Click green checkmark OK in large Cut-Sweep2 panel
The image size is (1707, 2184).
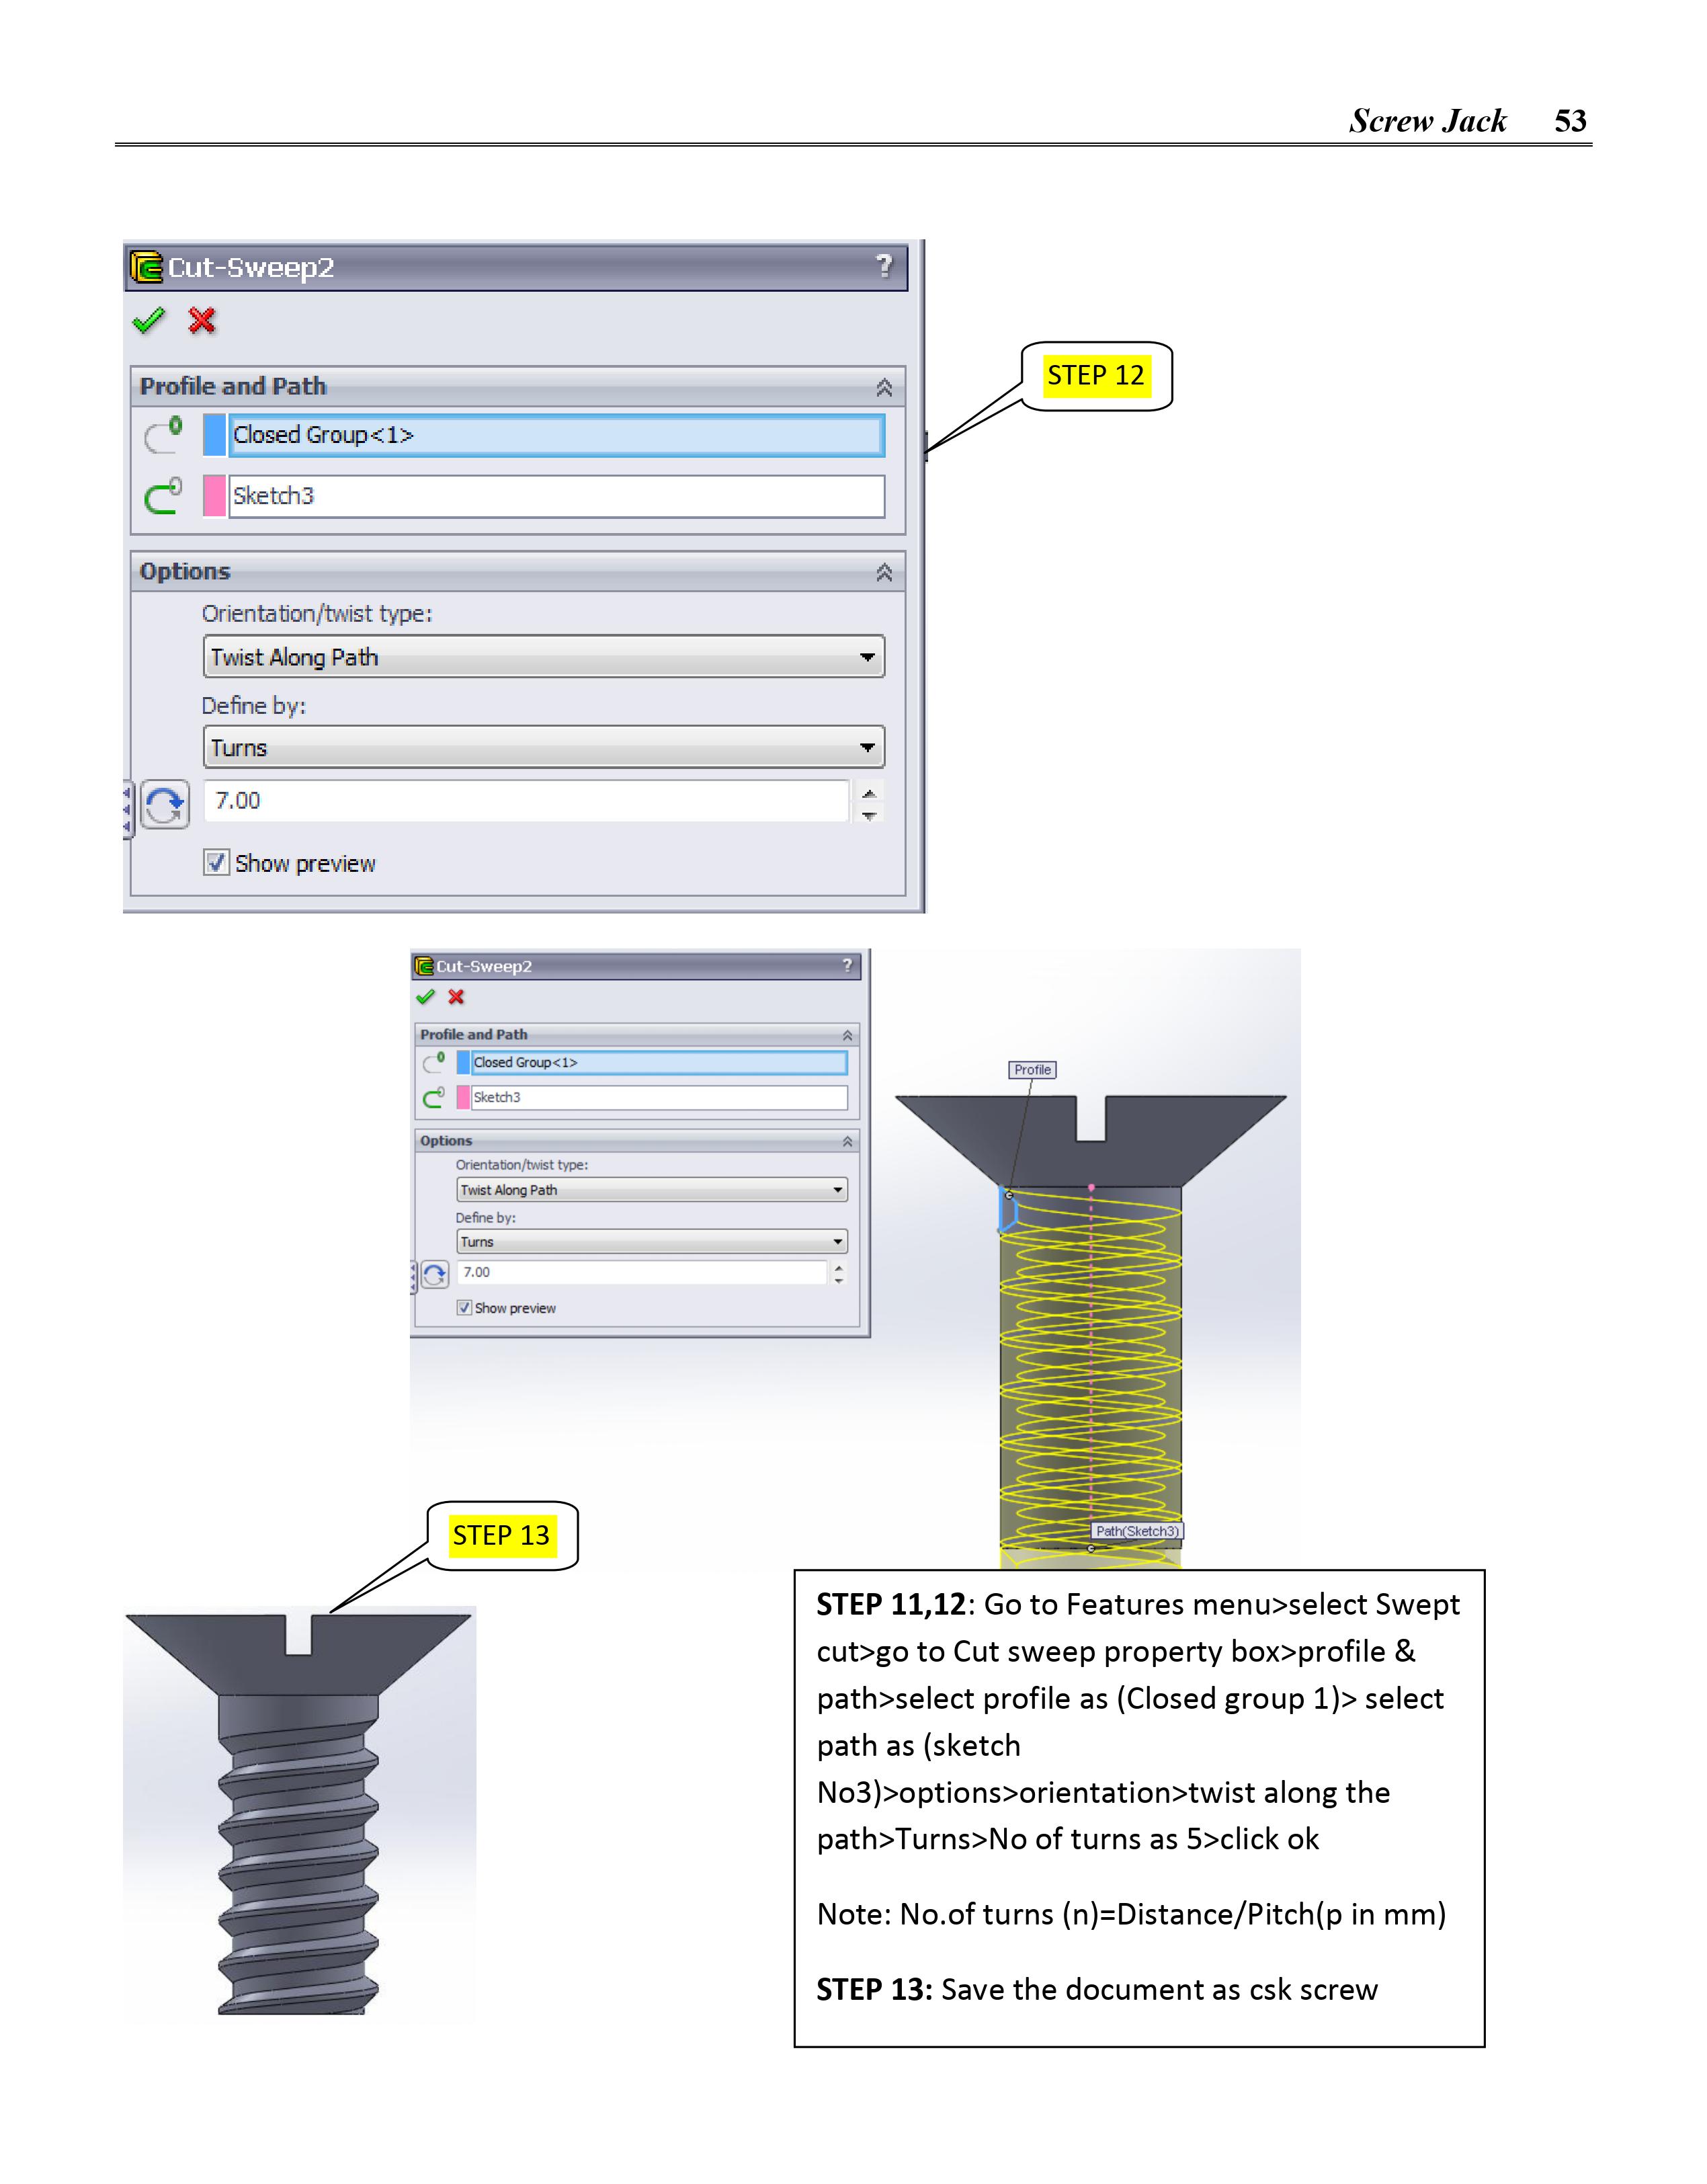149,320
